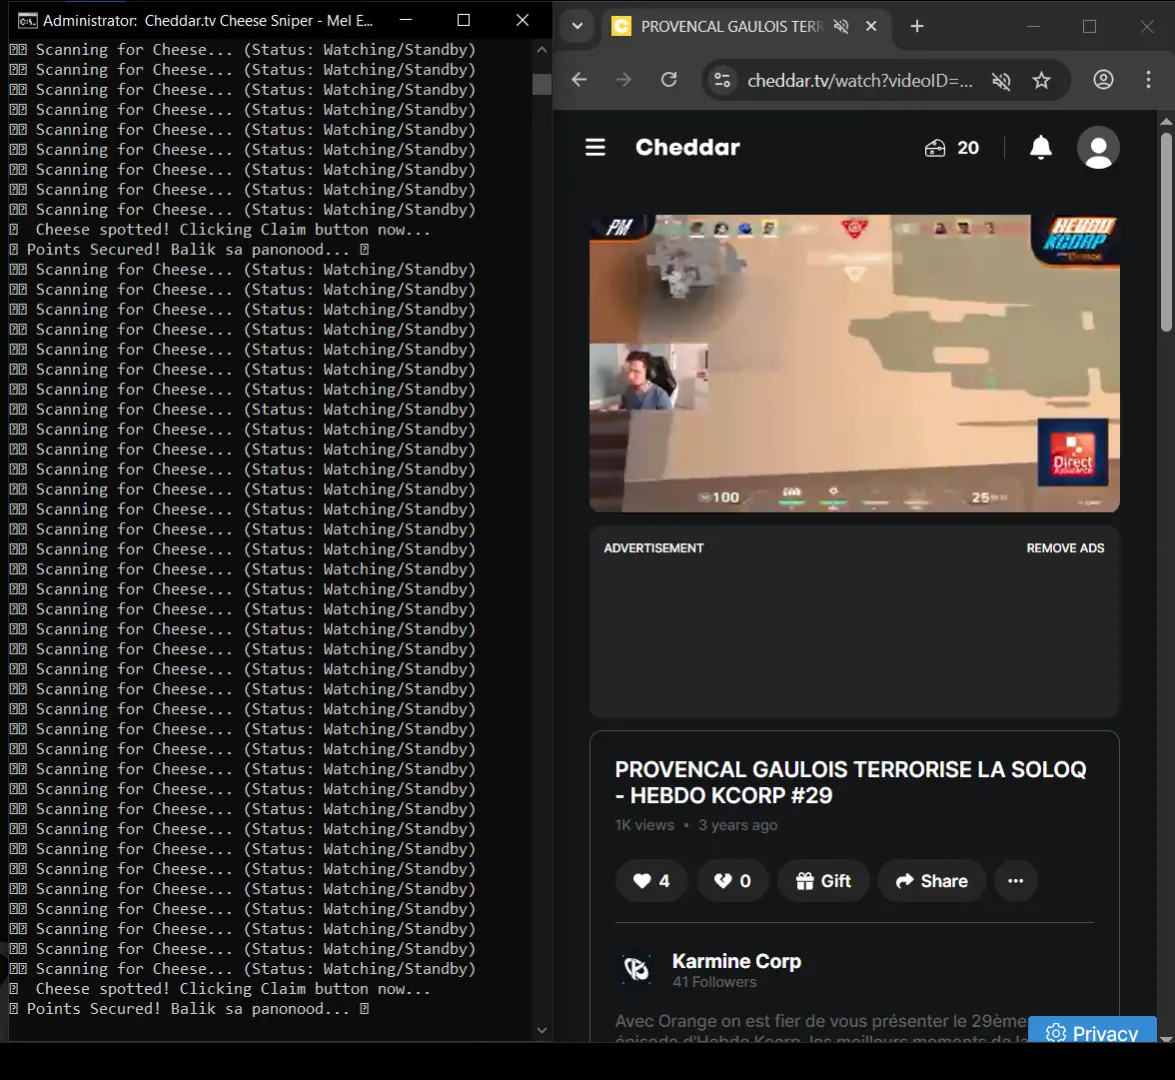Screen dimensions: 1175x1080
Task: Click the command prompt window icon
Action: (27, 20)
